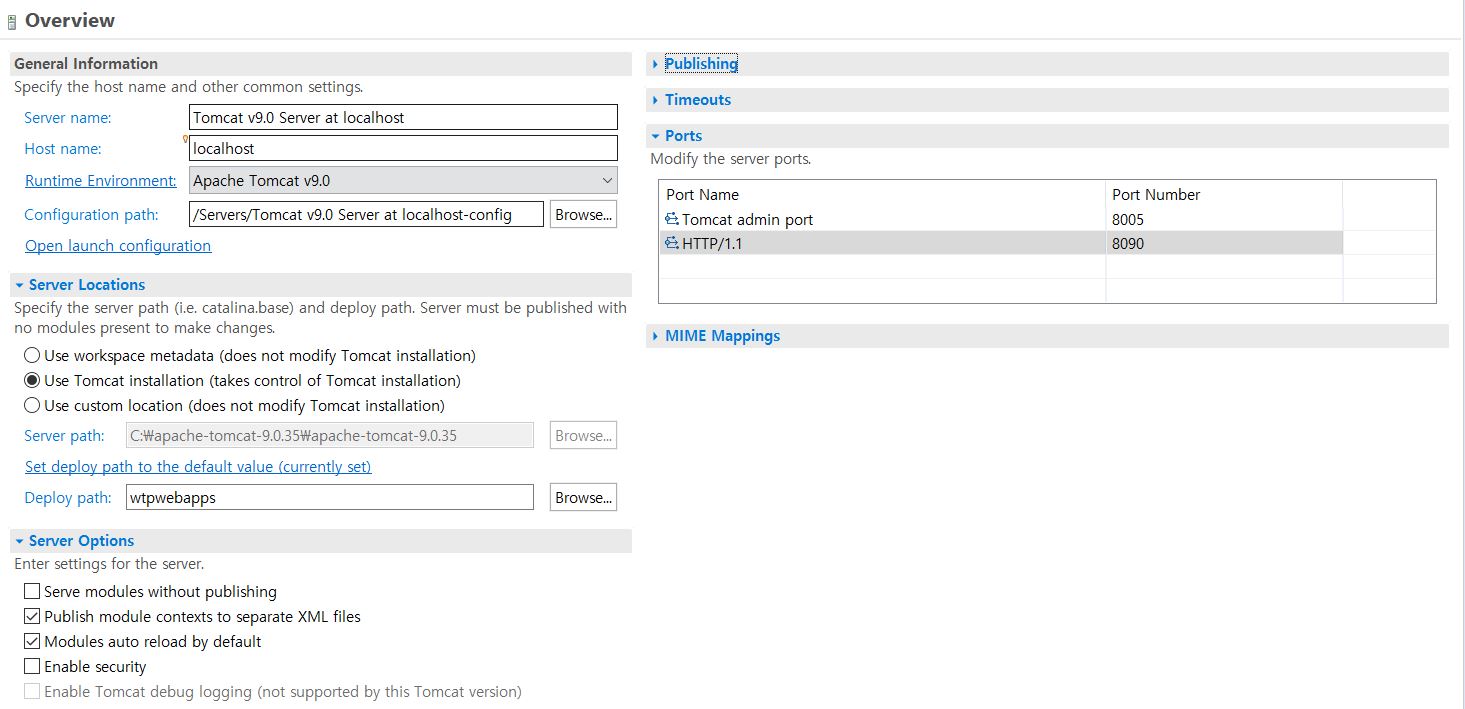This screenshot has height=709, width=1465.
Task: Open the Runtime Environment link
Action: pyautogui.click(x=100, y=180)
